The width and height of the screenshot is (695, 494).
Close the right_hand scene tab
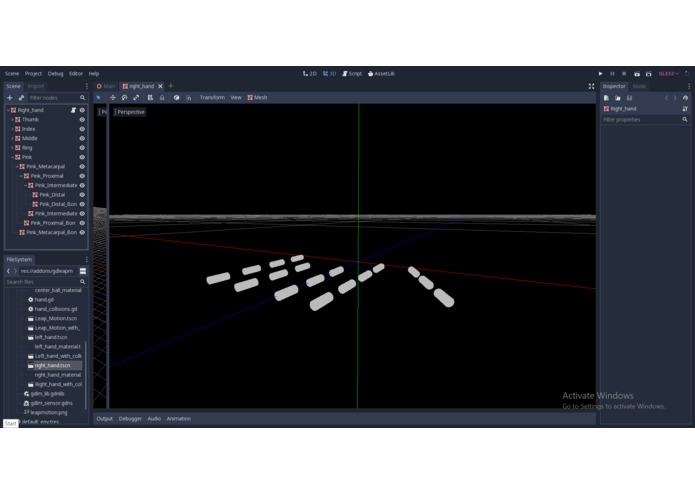coord(160,86)
